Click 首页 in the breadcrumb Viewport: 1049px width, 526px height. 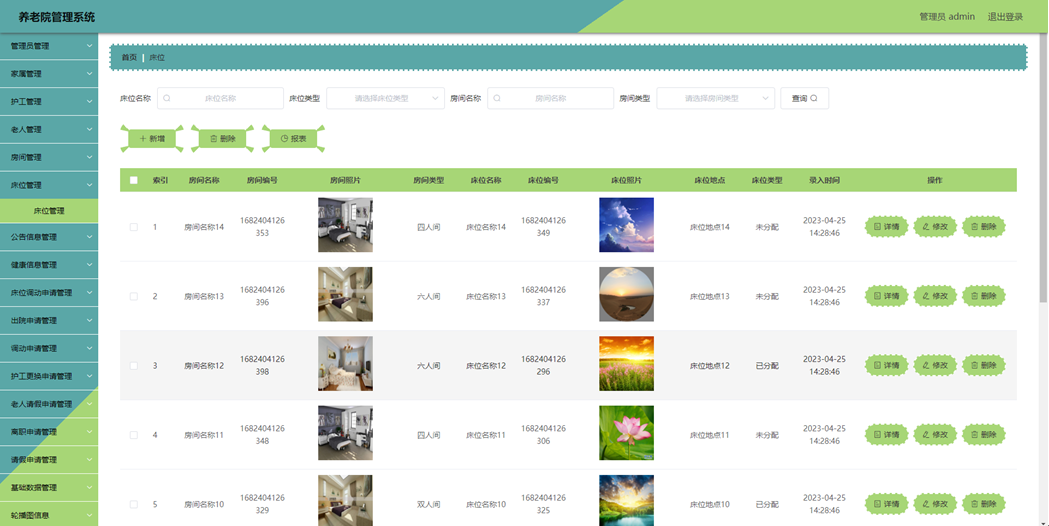(x=129, y=58)
